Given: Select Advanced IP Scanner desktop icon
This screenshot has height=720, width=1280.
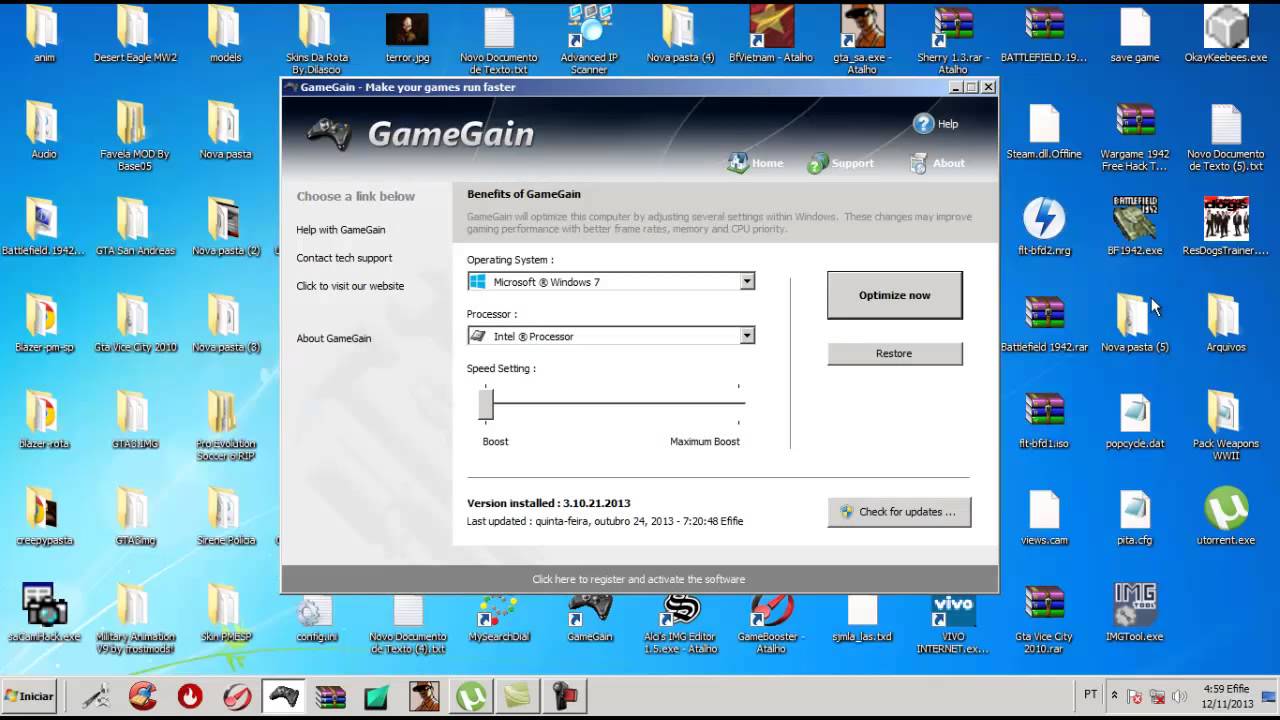Looking at the screenshot, I should [x=589, y=38].
